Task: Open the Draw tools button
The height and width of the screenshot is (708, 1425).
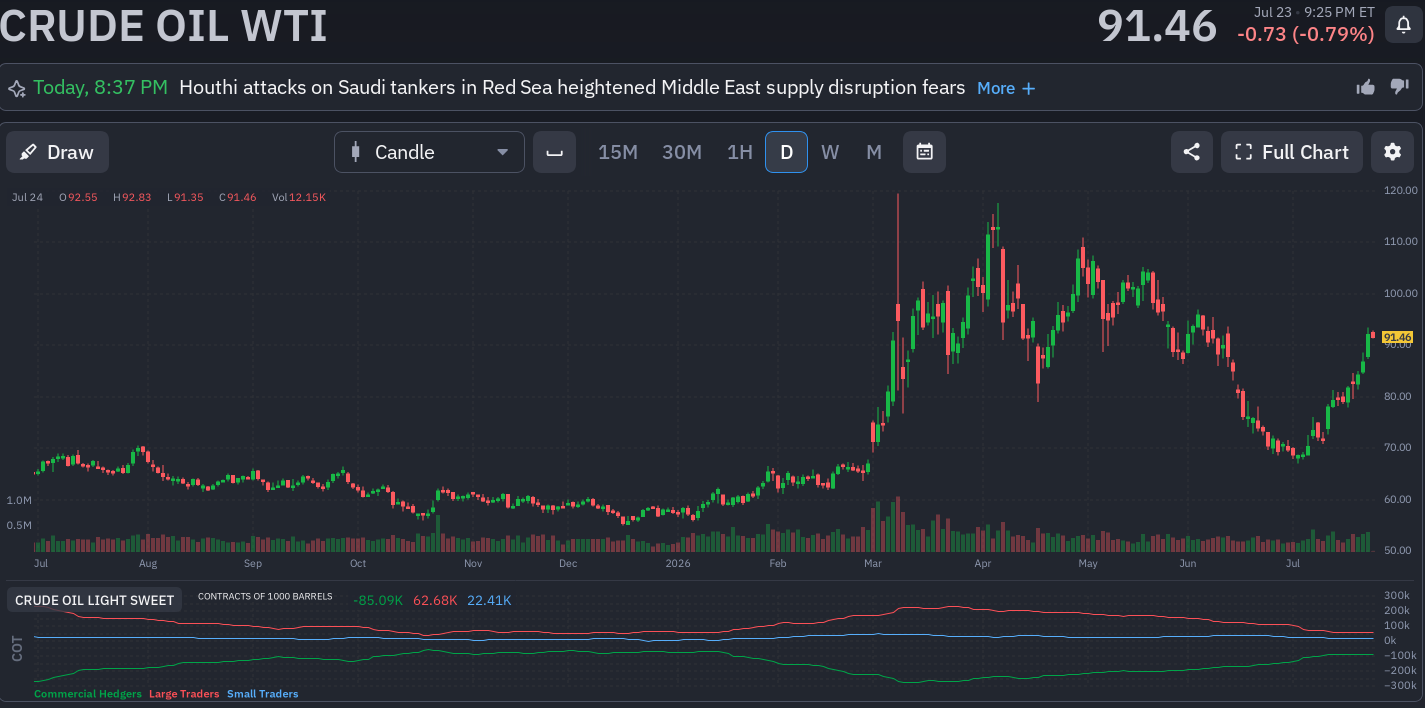Action: (57, 152)
